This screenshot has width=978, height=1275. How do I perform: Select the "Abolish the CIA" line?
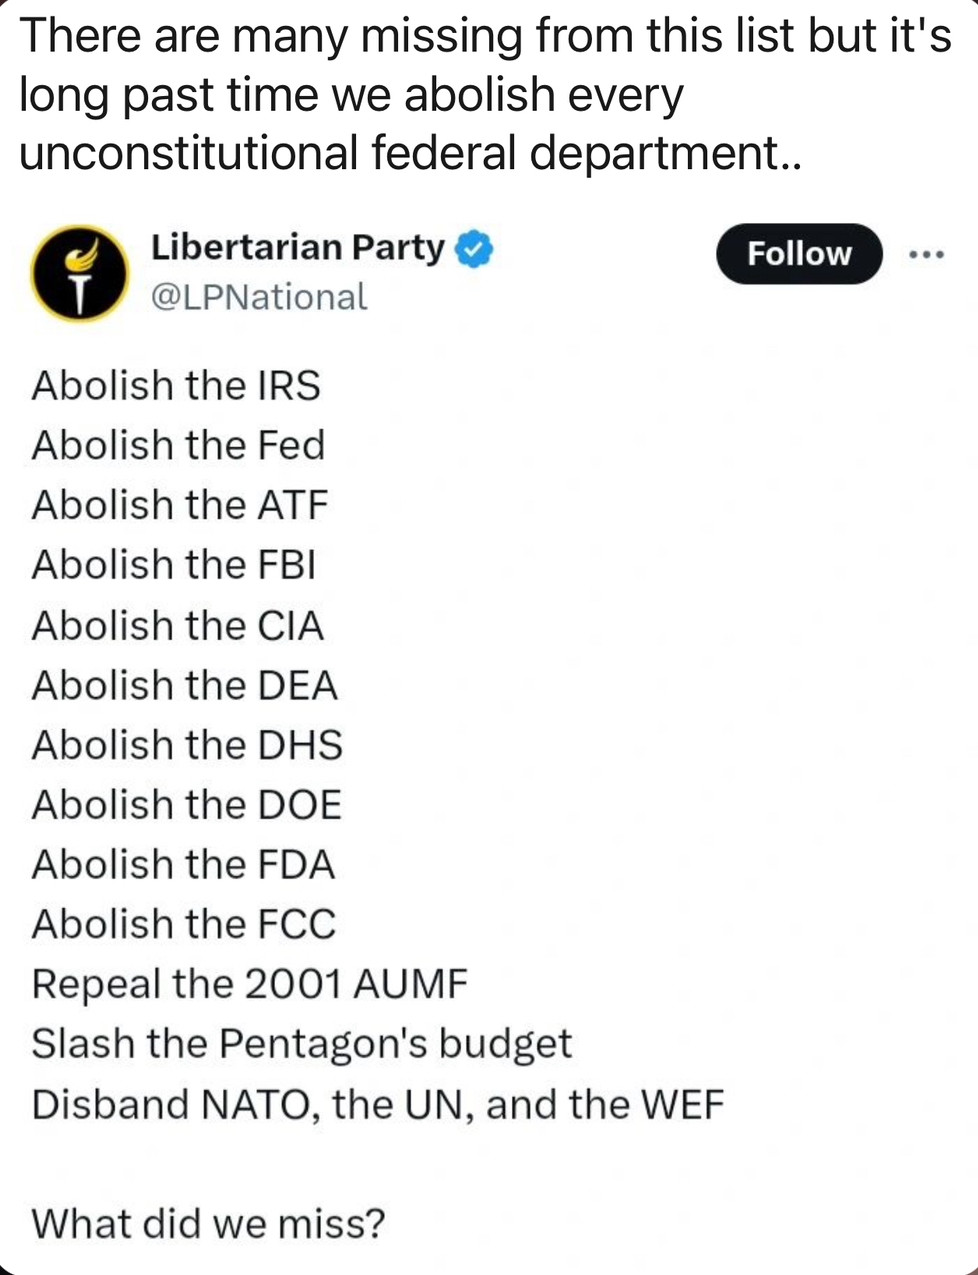tap(178, 626)
